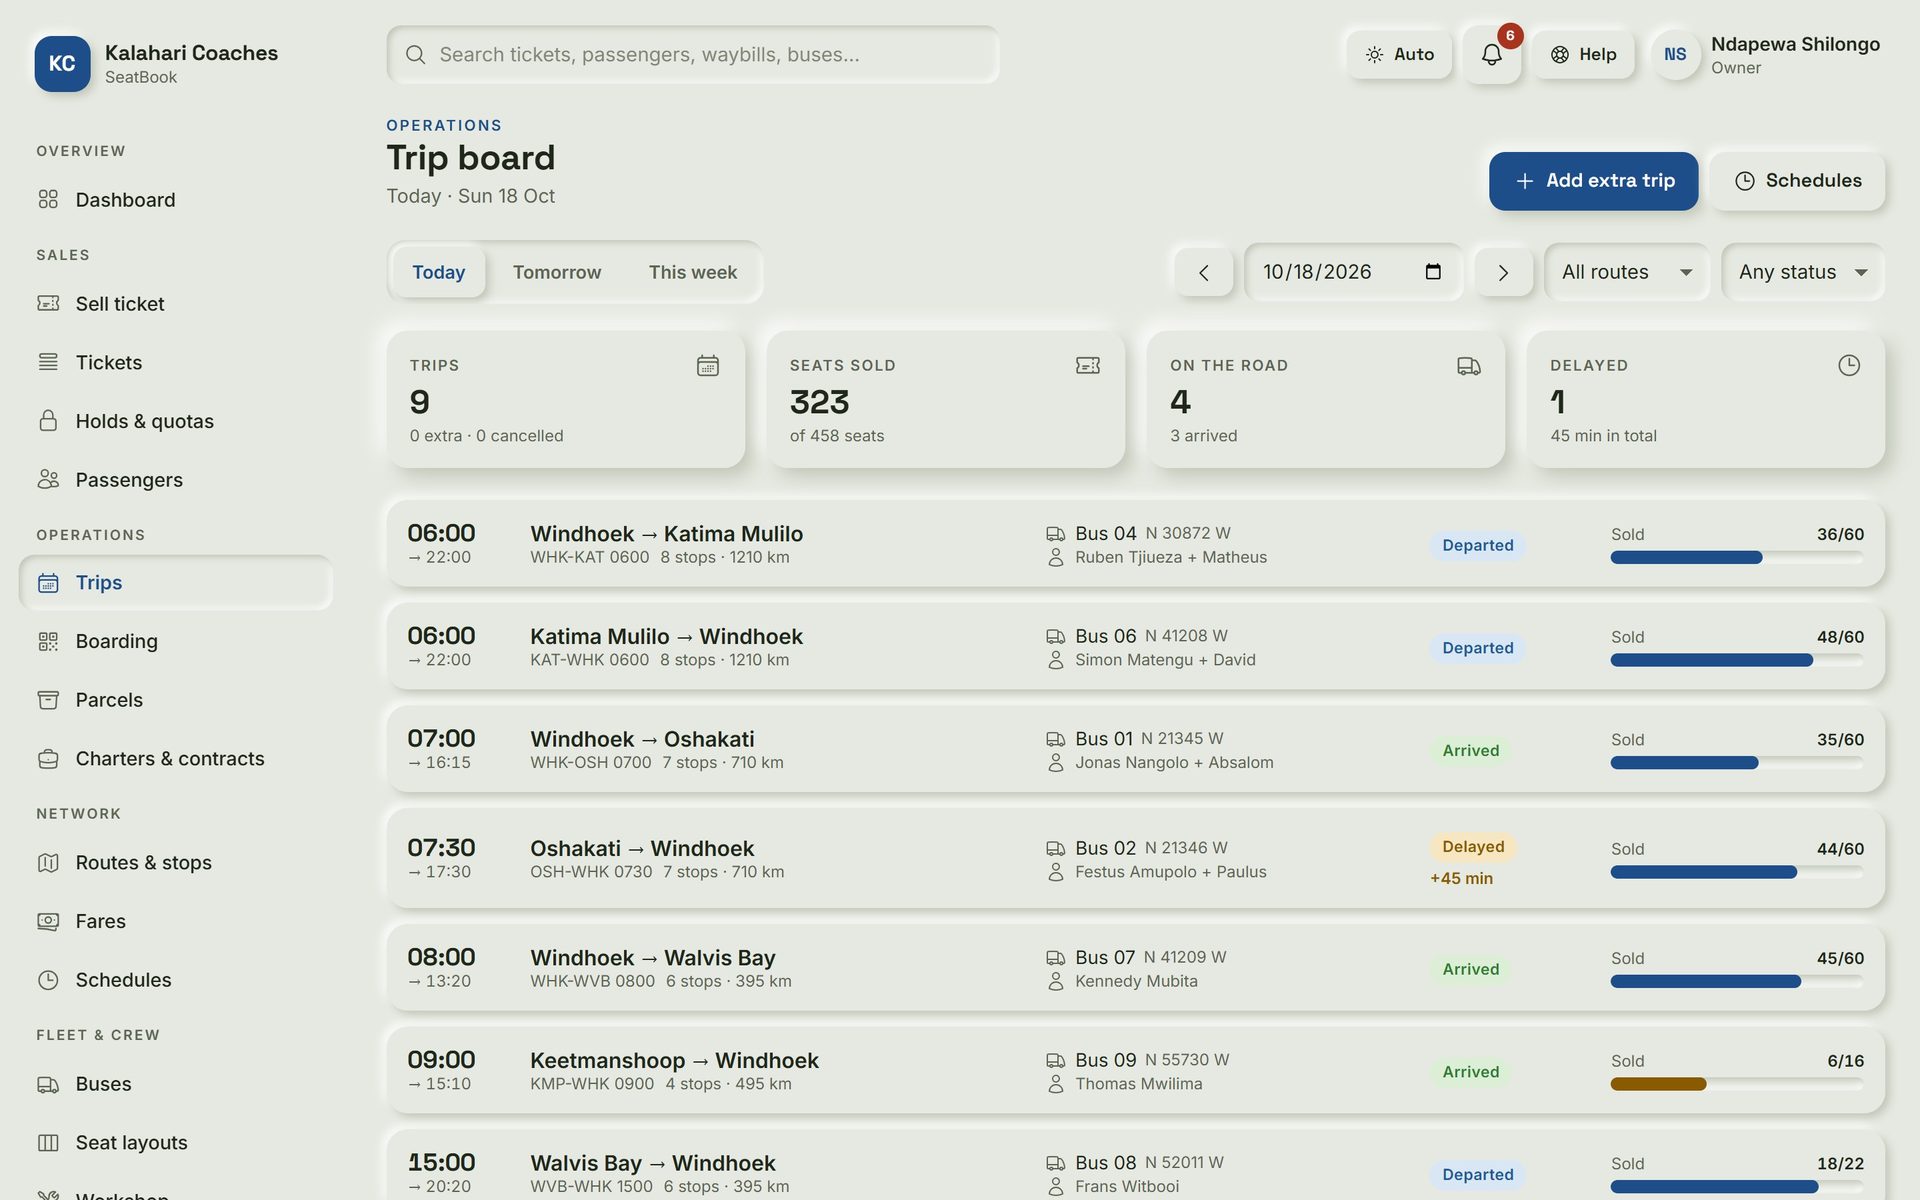Click the KC Kalahari Coaches logo

click(62, 64)
